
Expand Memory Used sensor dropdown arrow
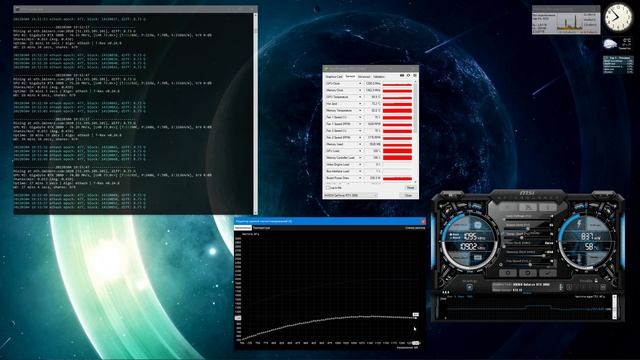click(360, 144)
